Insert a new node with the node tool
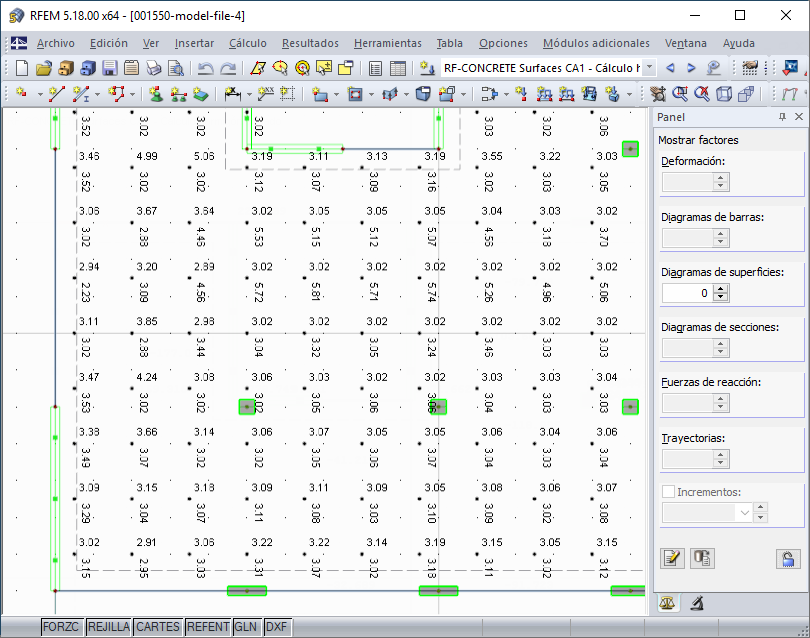The width and height of the screenshot is (810, 638). 22,94
